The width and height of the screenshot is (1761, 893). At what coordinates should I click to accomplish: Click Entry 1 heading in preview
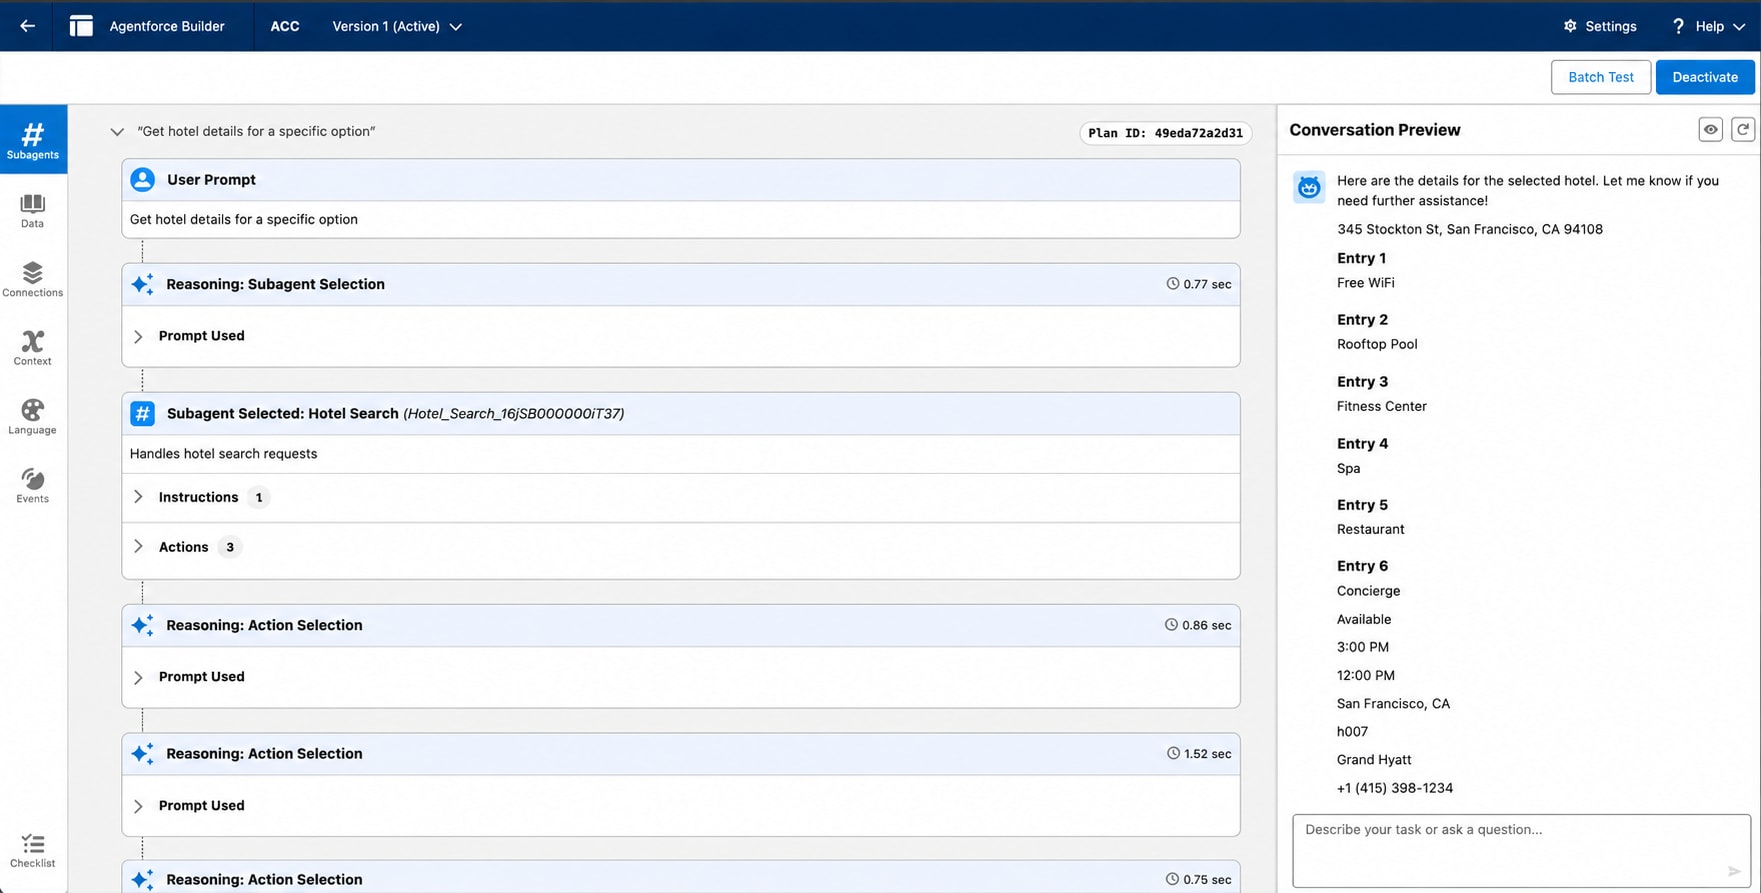(1362, 258)
